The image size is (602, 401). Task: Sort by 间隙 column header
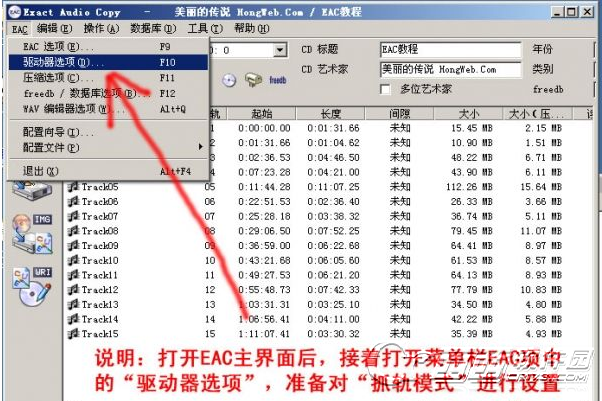tap(399, 114)
